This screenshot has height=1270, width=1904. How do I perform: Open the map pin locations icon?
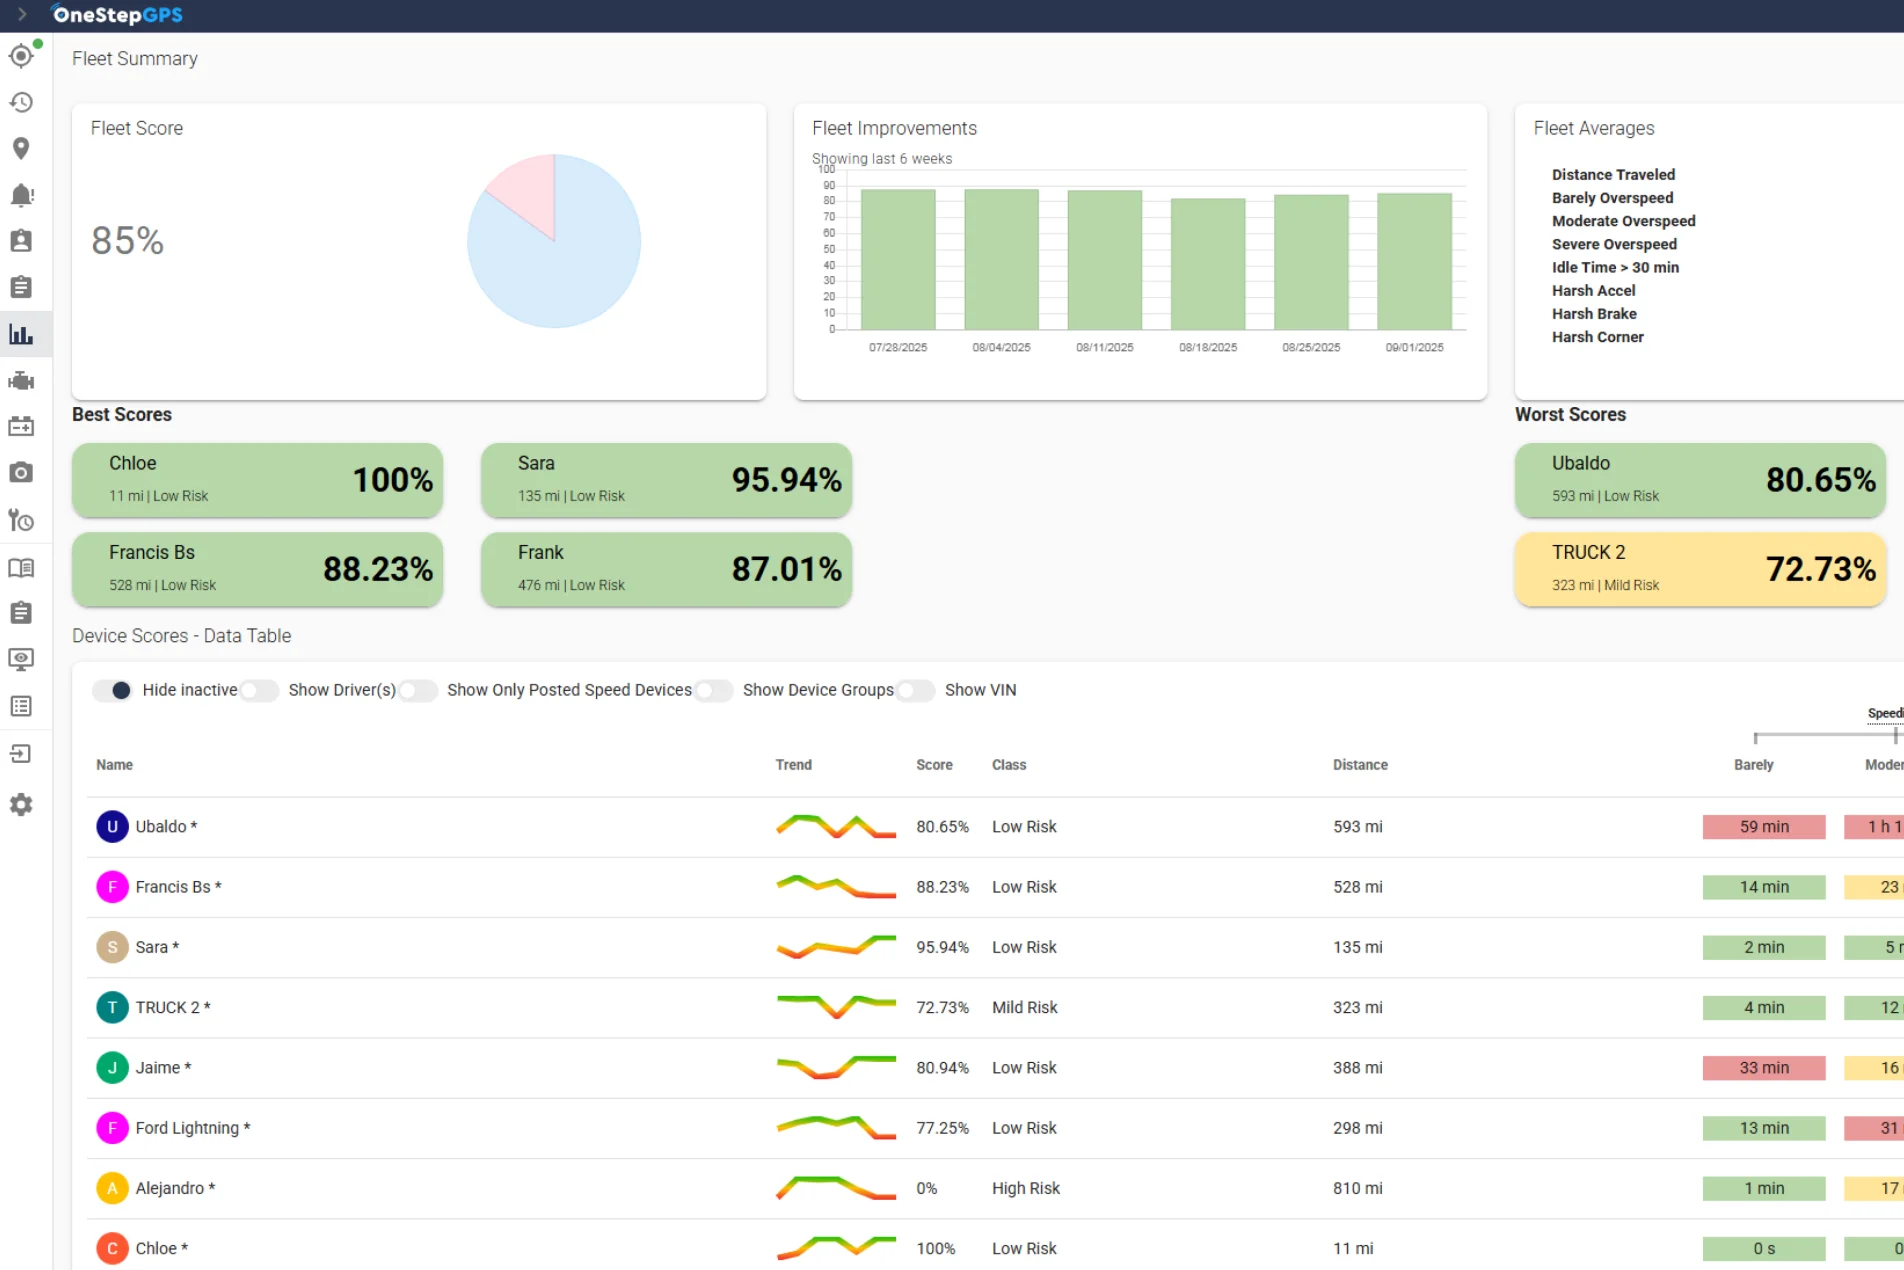21,148
